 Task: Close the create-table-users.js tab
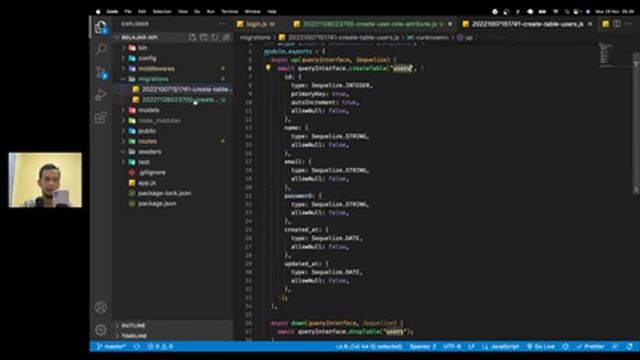click(x=590, y=24)
